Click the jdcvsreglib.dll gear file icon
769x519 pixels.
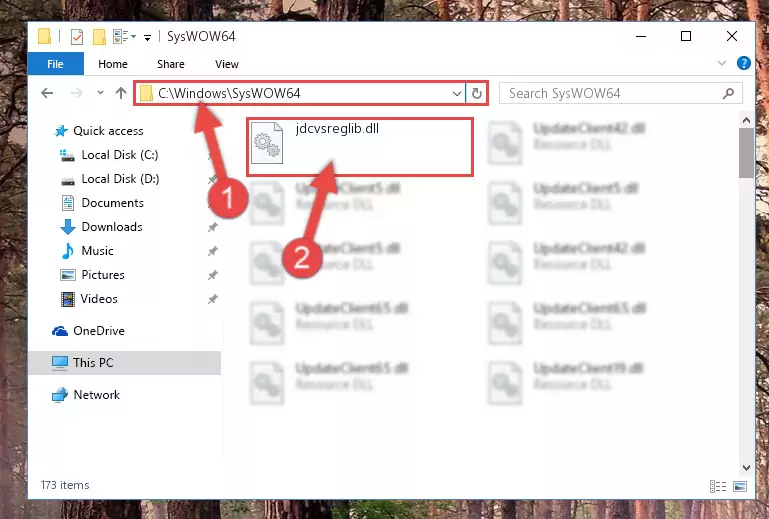tap(267, 143)
